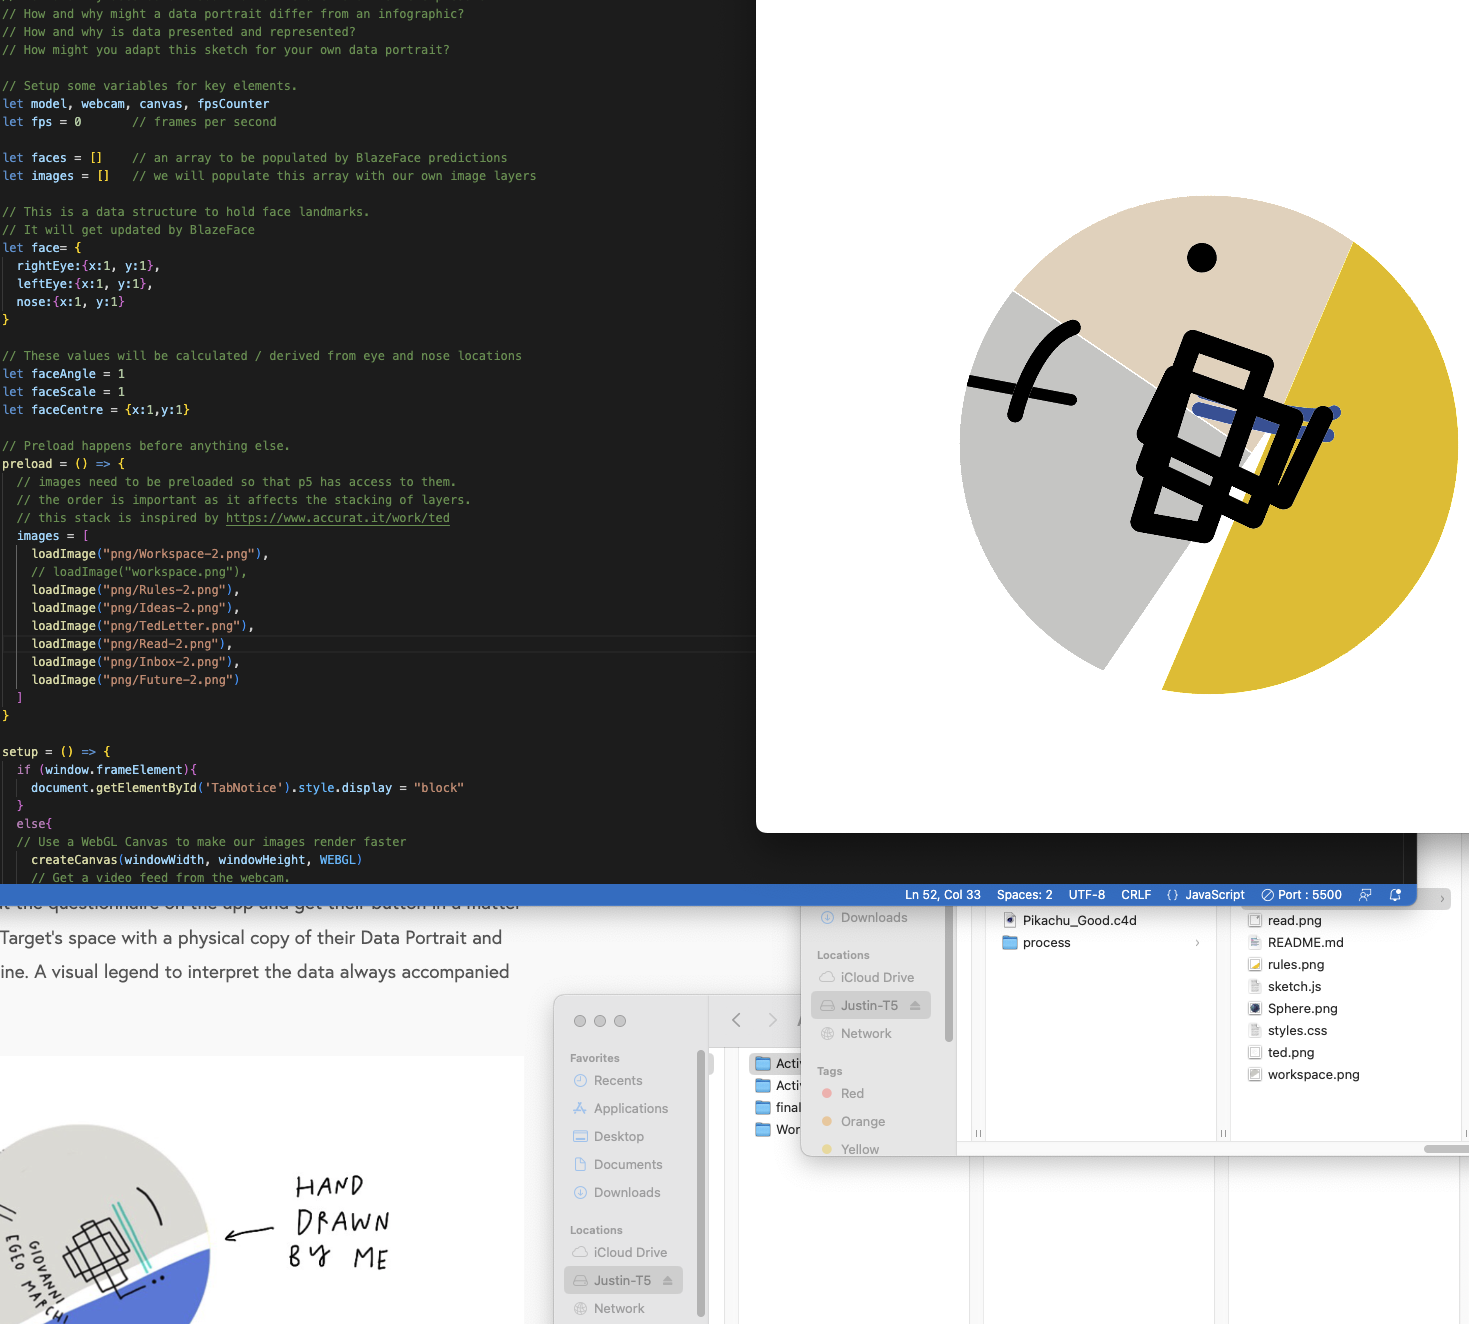Open the JavaScript language mode picker

pos(1206,895)
